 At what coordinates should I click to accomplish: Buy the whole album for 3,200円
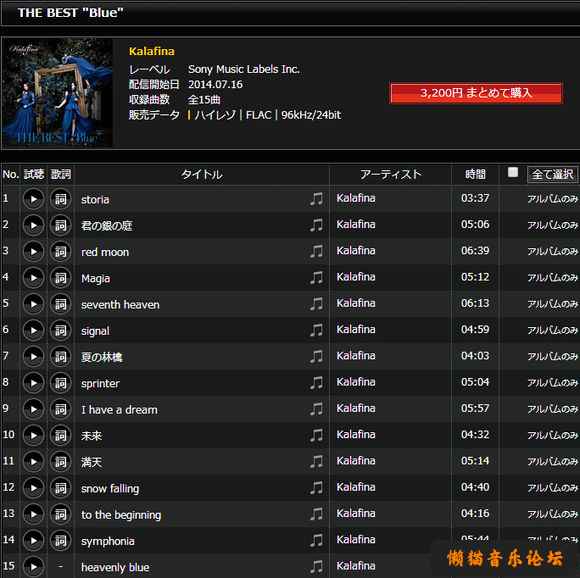pyautogui.click(x=476, y=93)
